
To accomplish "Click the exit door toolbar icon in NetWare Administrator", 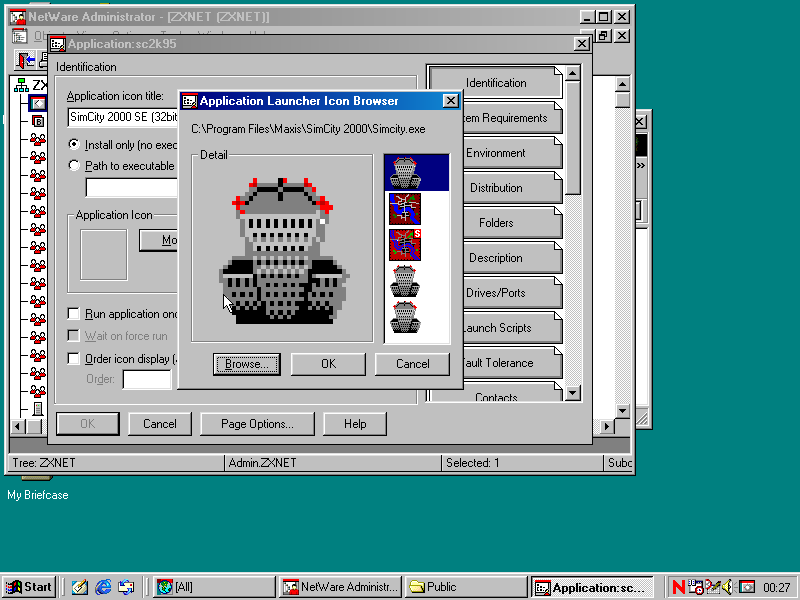I will [26, 60].
